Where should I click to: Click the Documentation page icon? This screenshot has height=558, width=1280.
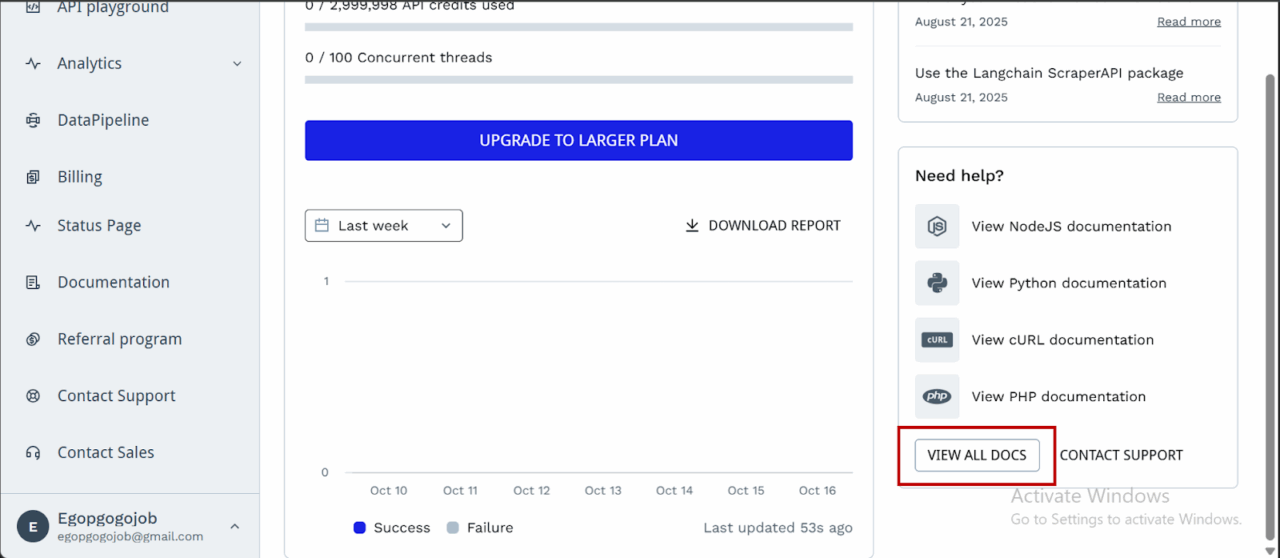[33, 282]
